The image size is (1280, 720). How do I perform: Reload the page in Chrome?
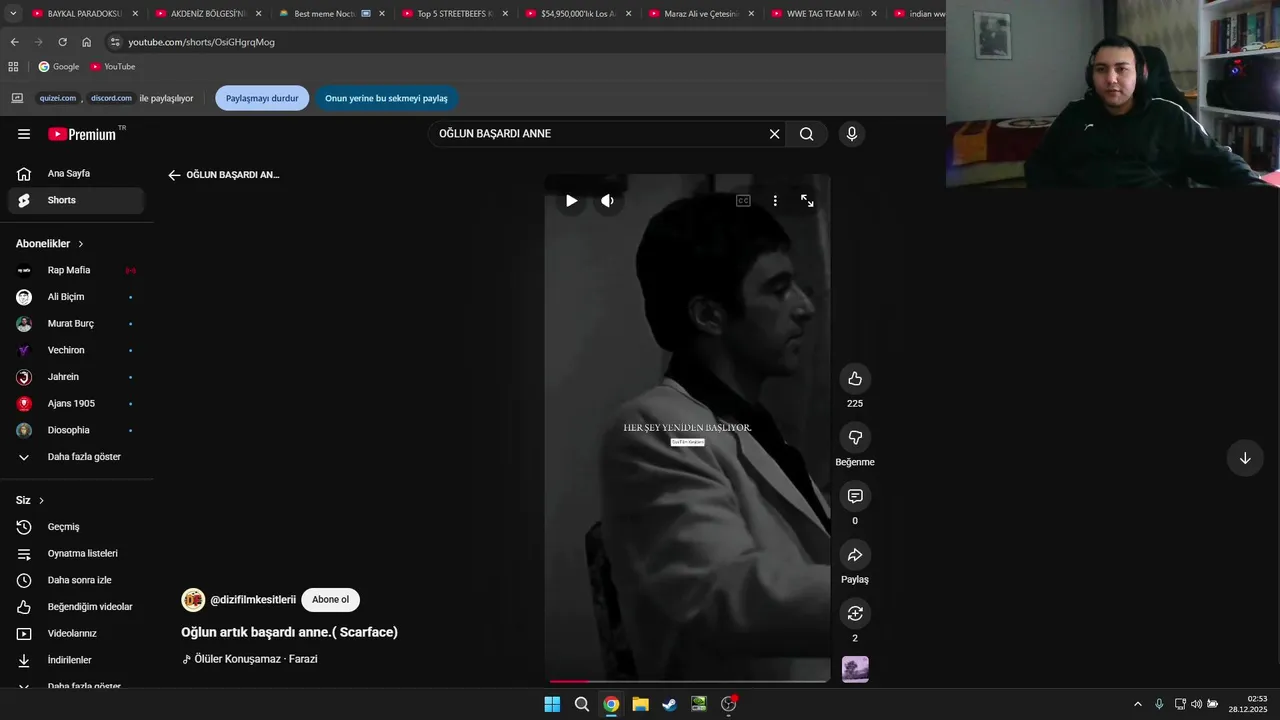tap(62, 42)
